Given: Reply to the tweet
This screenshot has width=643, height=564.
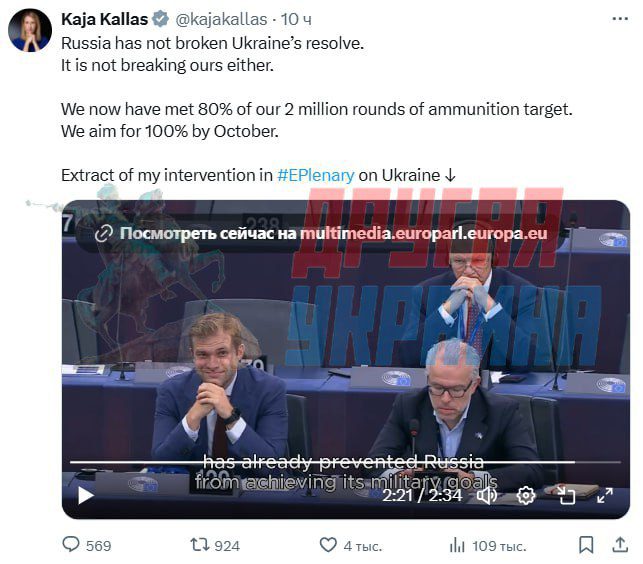Looking at the screenshot, I should pos(72,545).
